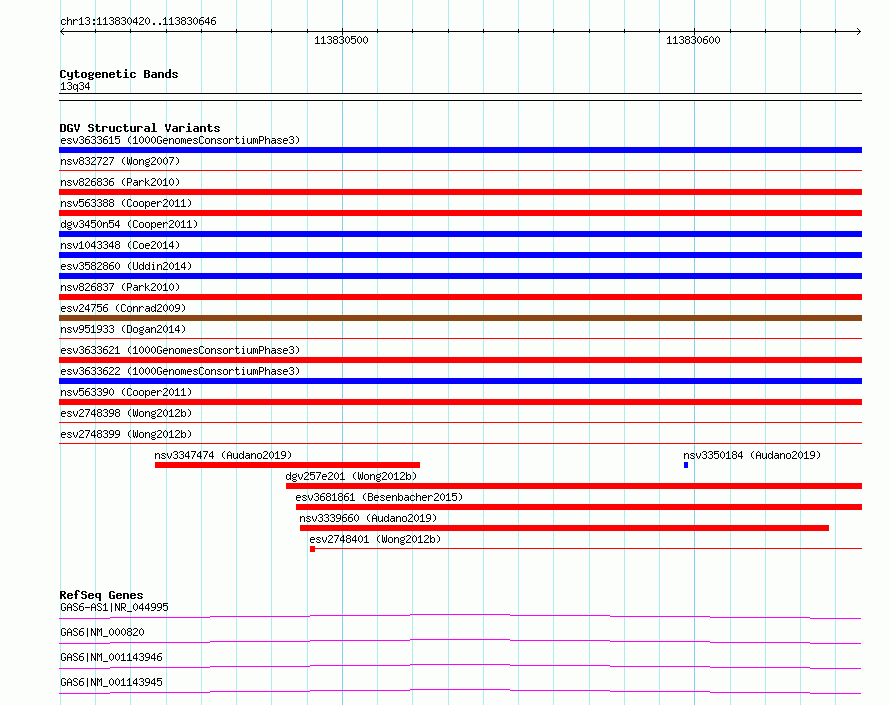
Task: Click the 113830600 ruler position label
Action: 693,40
